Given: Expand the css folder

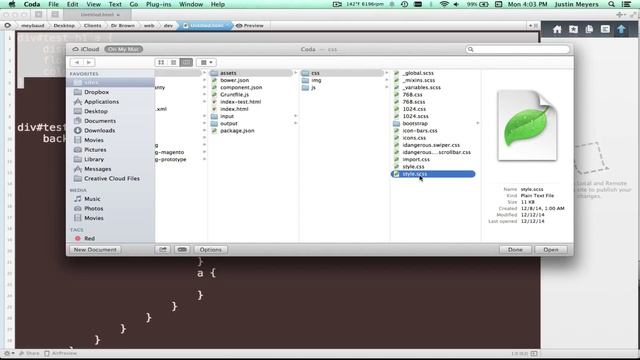Looking at the screenshot, I should (x=387, y=73).
